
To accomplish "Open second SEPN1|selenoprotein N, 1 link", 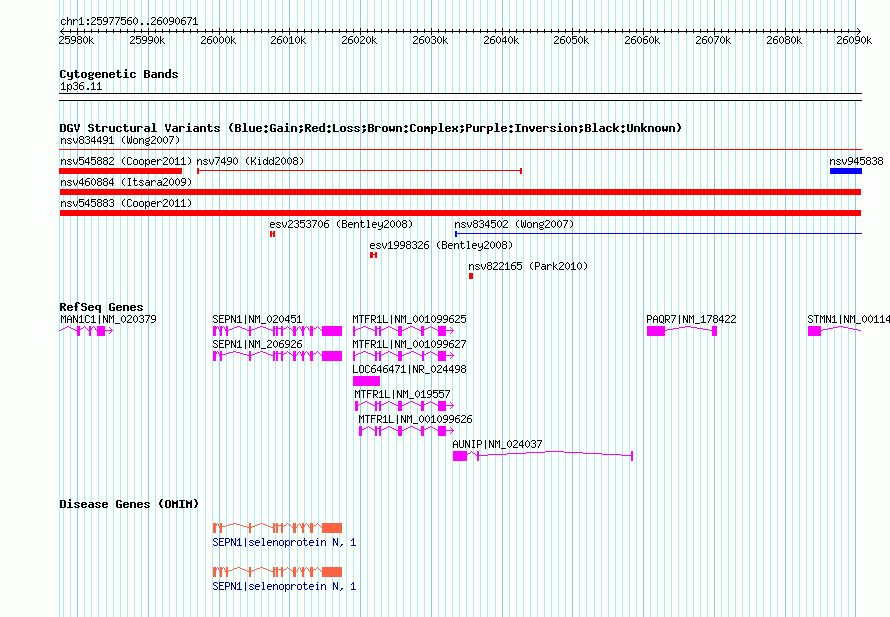I will coord(284,586).
